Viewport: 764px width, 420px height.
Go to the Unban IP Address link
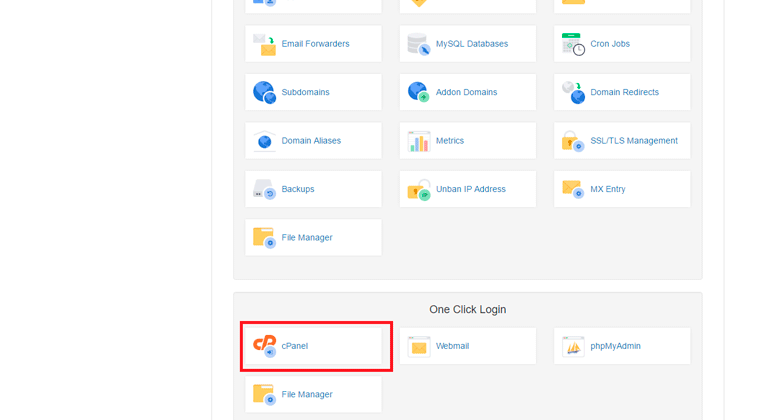coord(471,189)
